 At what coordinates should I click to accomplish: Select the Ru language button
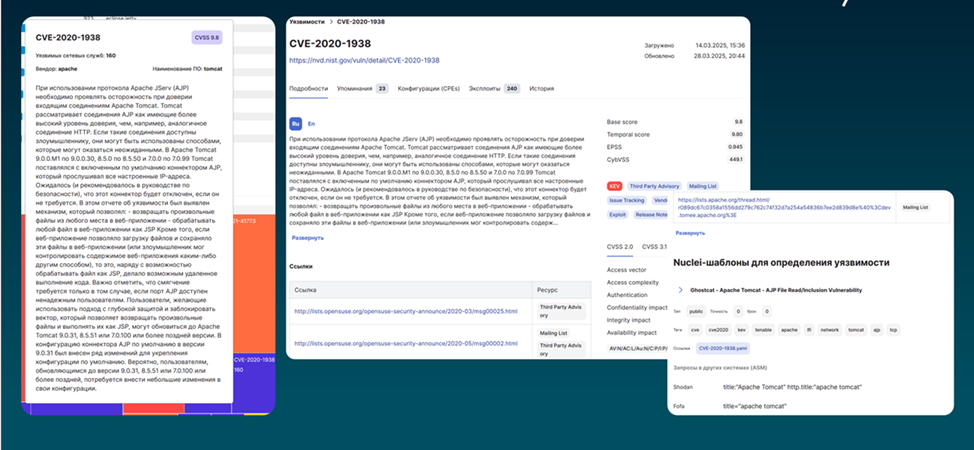click(x=296, y=123)
